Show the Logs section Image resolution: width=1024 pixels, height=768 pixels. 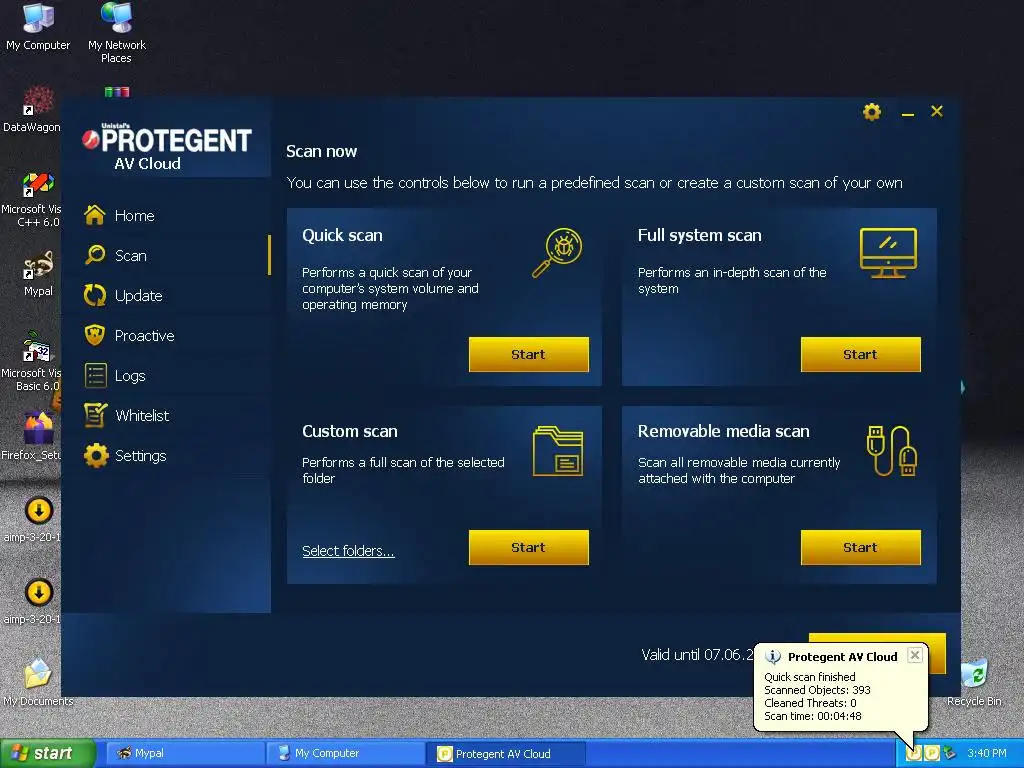point(130,376)
